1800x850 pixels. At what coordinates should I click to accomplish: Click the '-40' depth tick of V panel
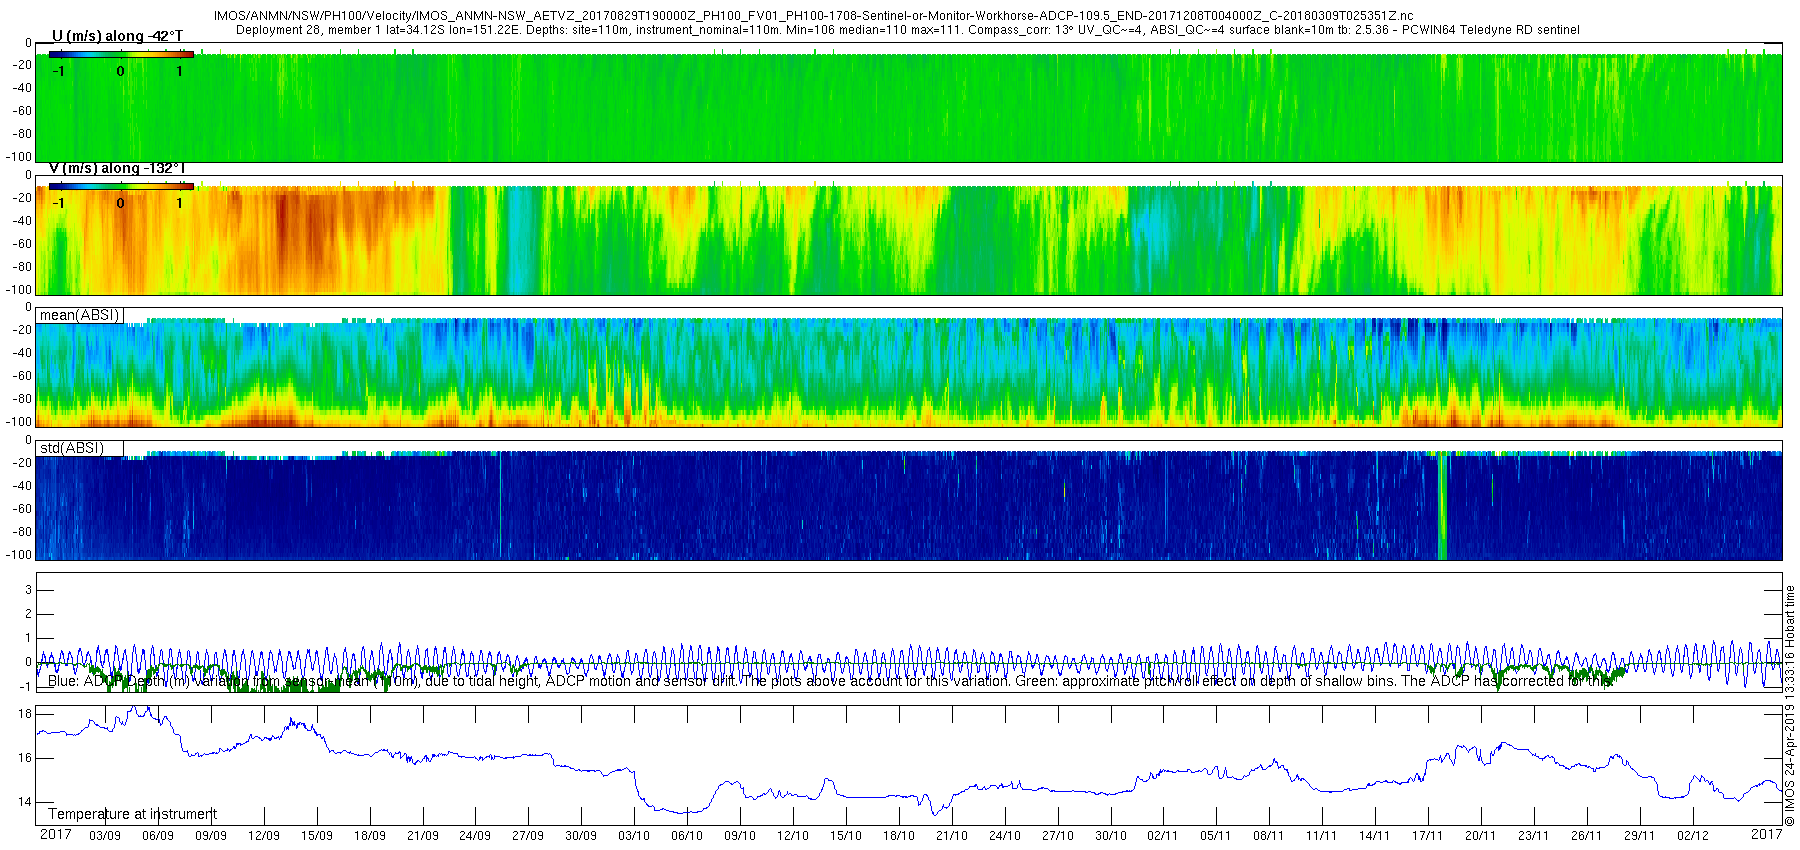click(21, 221)
